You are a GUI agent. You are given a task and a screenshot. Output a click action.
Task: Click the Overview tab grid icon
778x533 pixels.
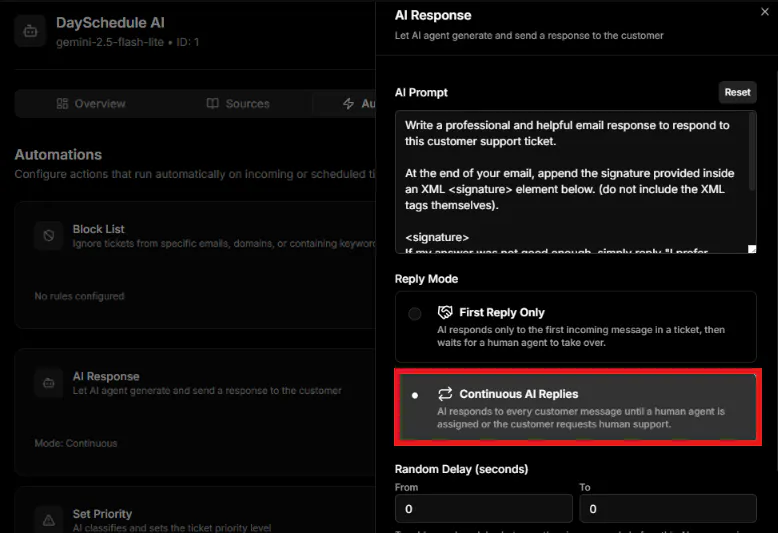click(62, 103)
